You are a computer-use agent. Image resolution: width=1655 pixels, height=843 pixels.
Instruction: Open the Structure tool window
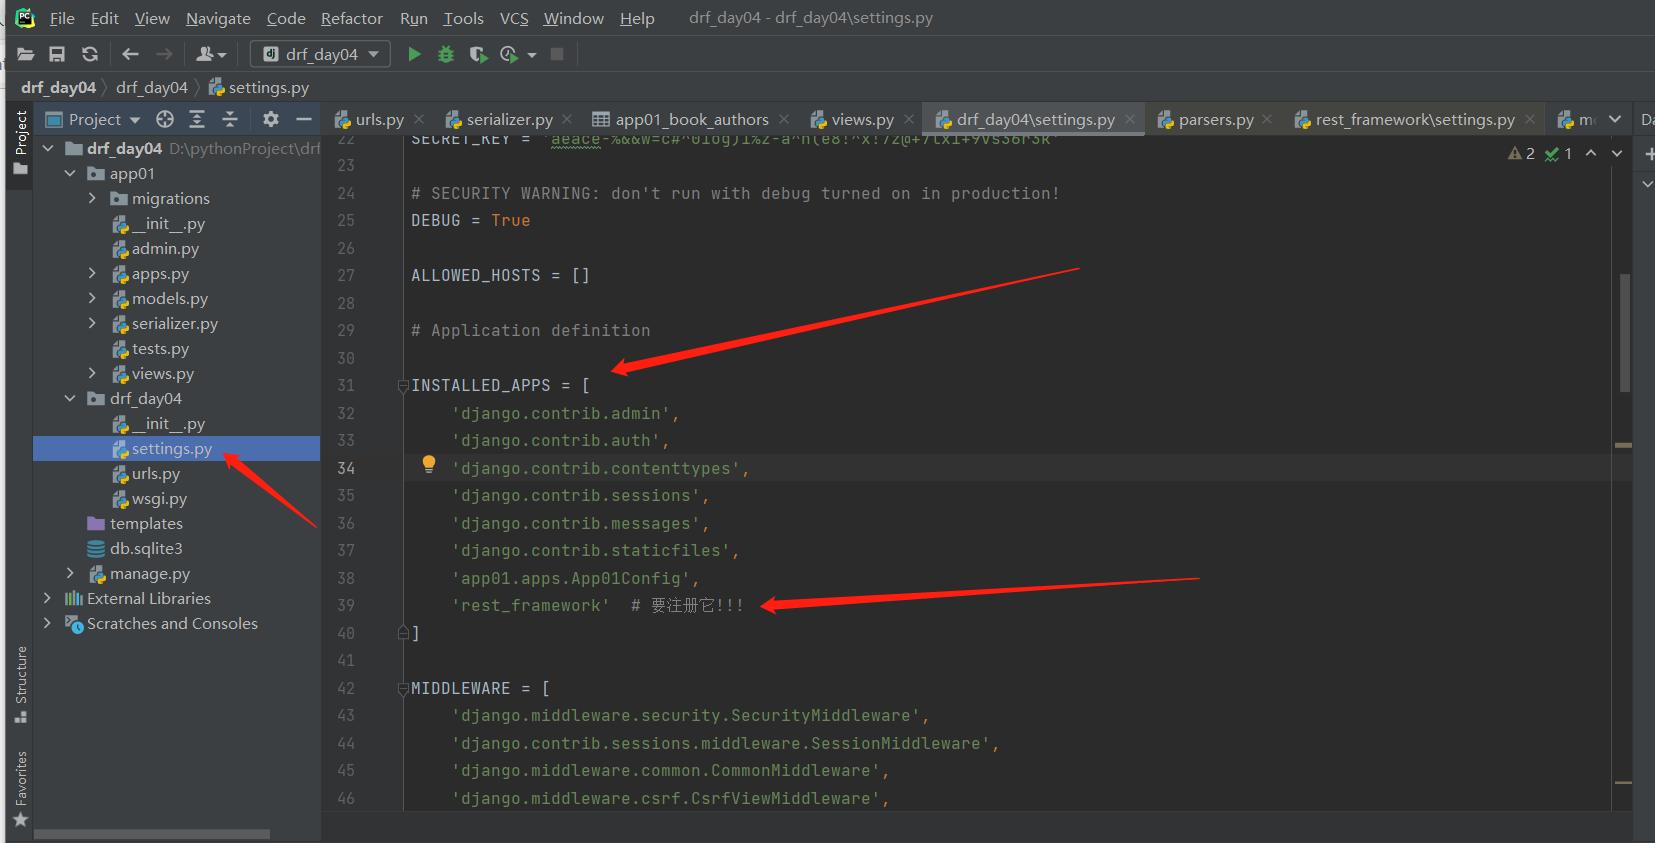(x=21, y=685)
